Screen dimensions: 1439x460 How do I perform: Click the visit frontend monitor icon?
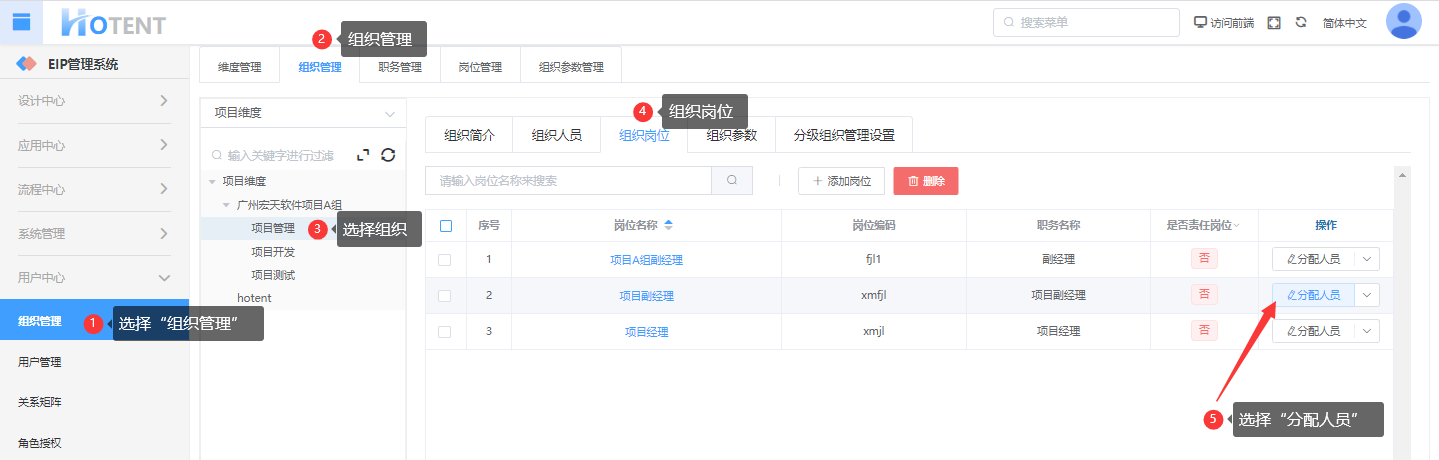1201,22
